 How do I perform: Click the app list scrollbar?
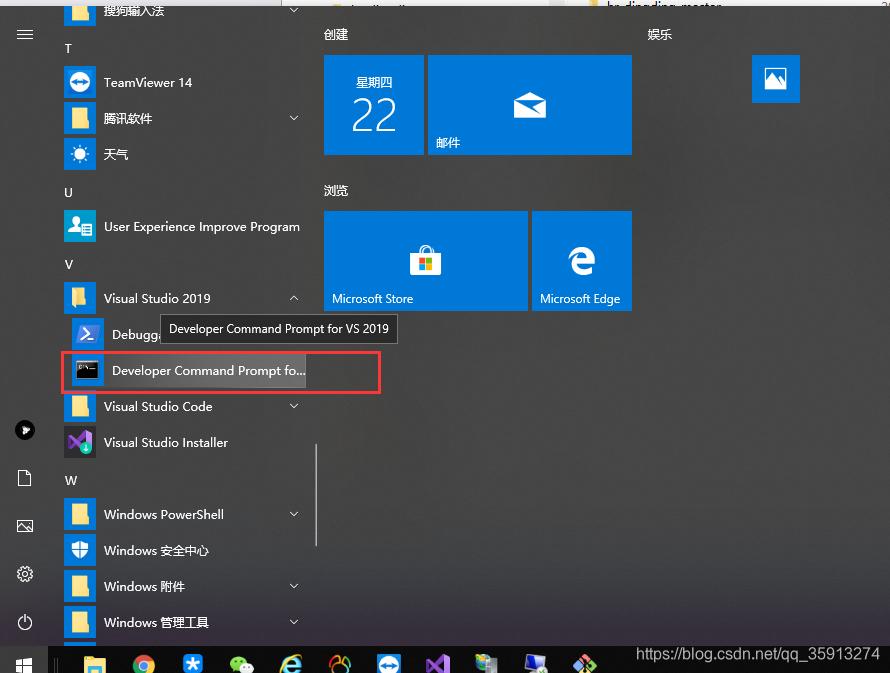click(316, 495)
